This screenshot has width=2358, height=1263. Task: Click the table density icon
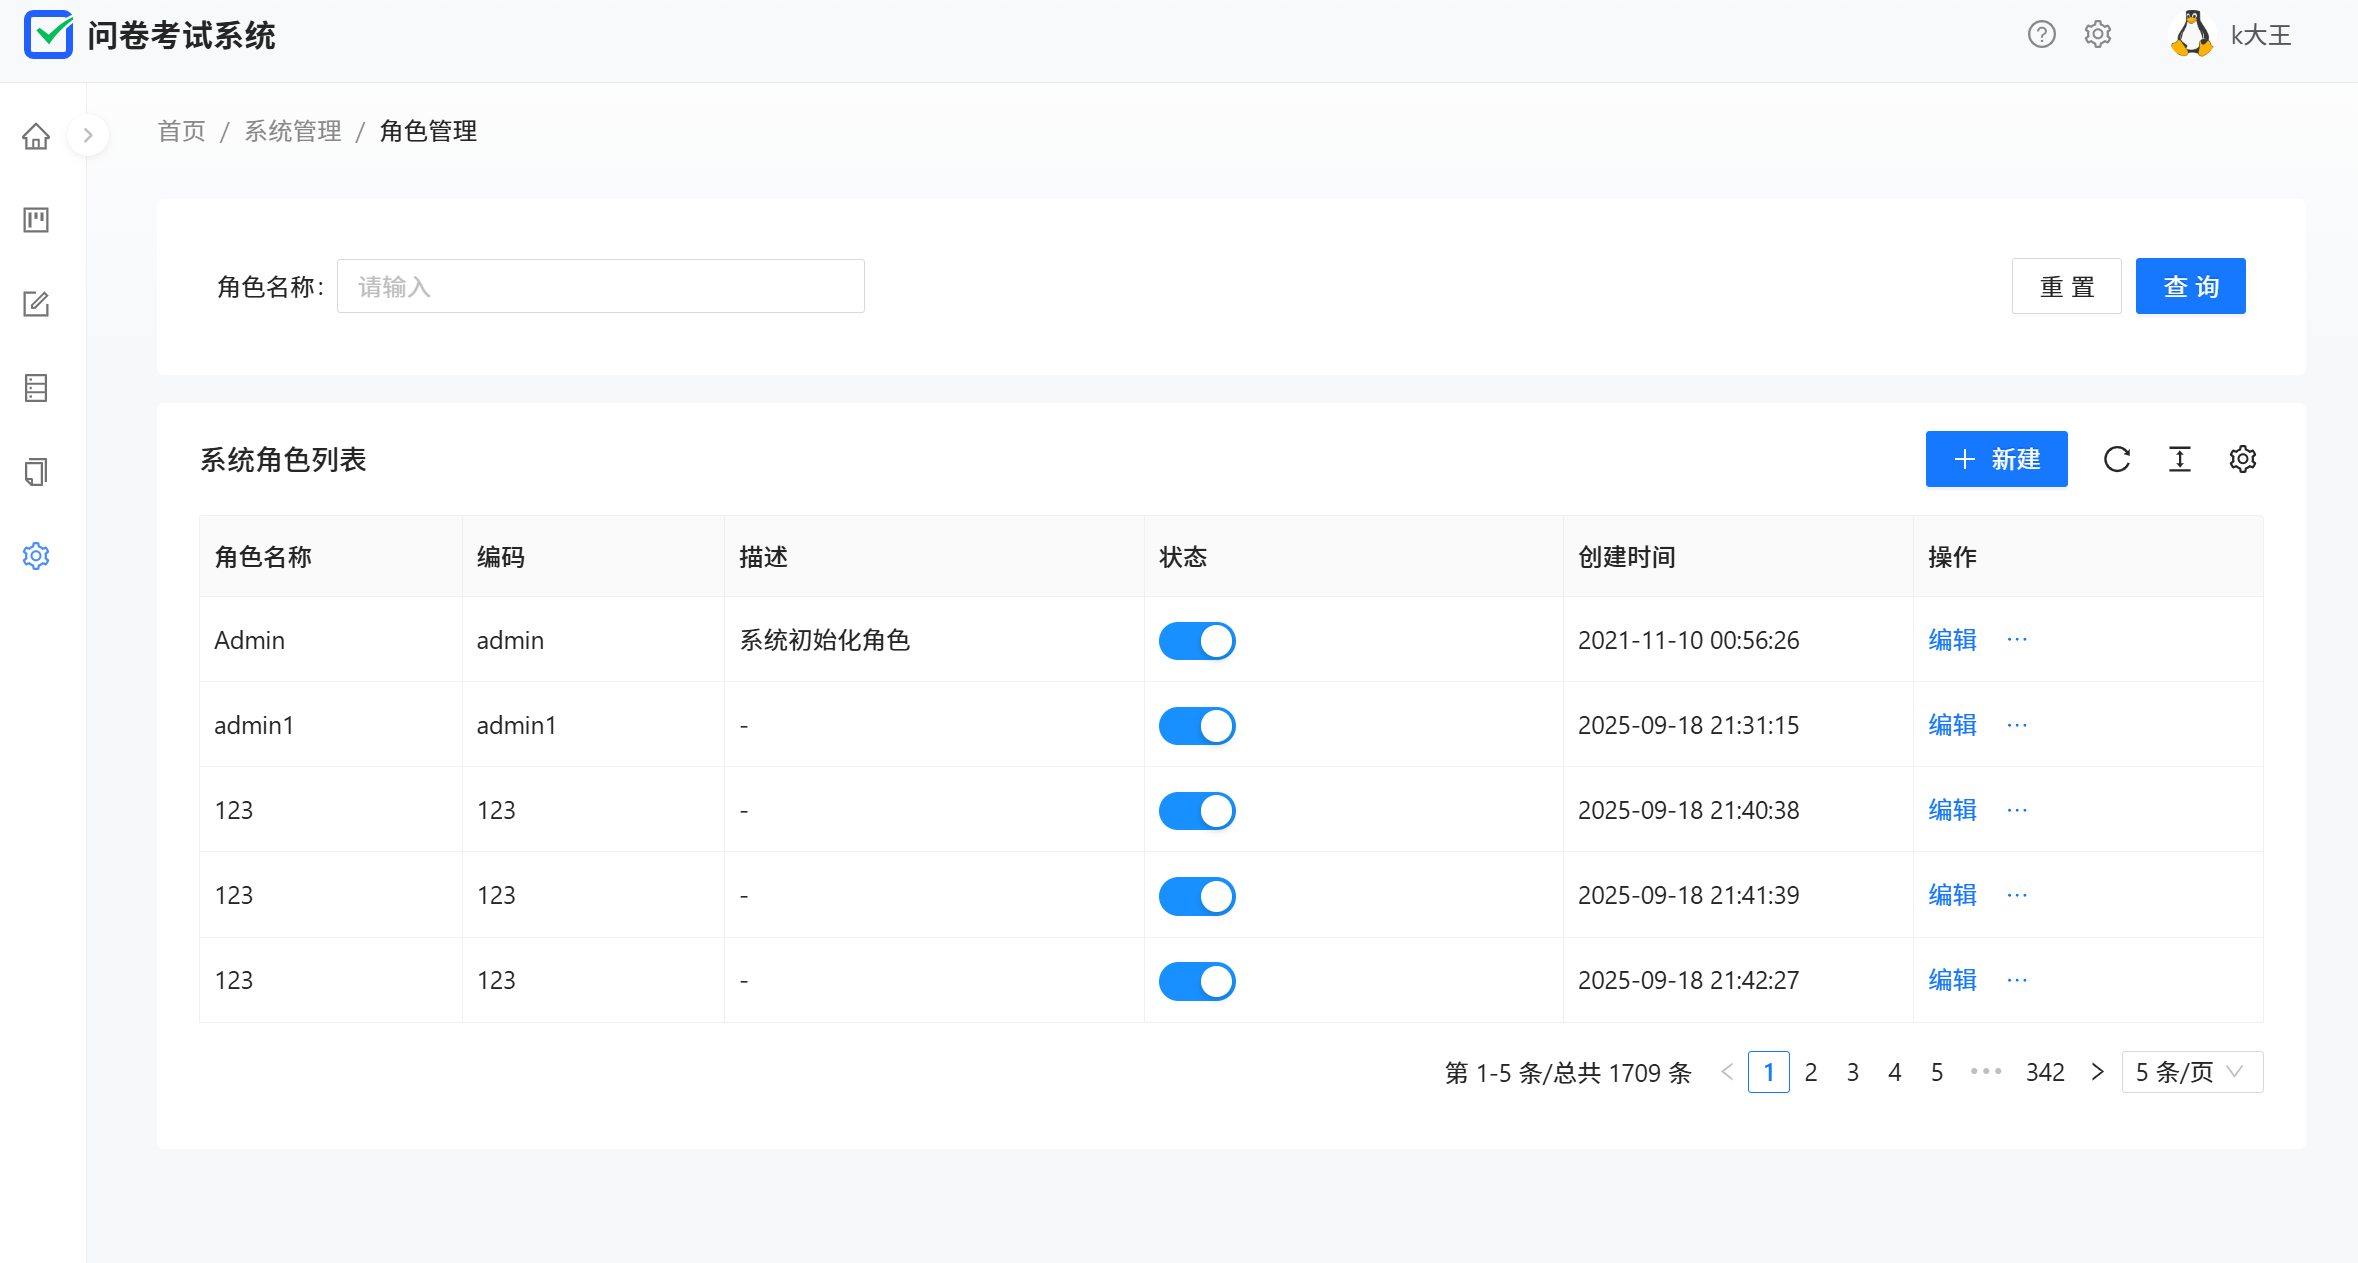(x=2179, y=459)
